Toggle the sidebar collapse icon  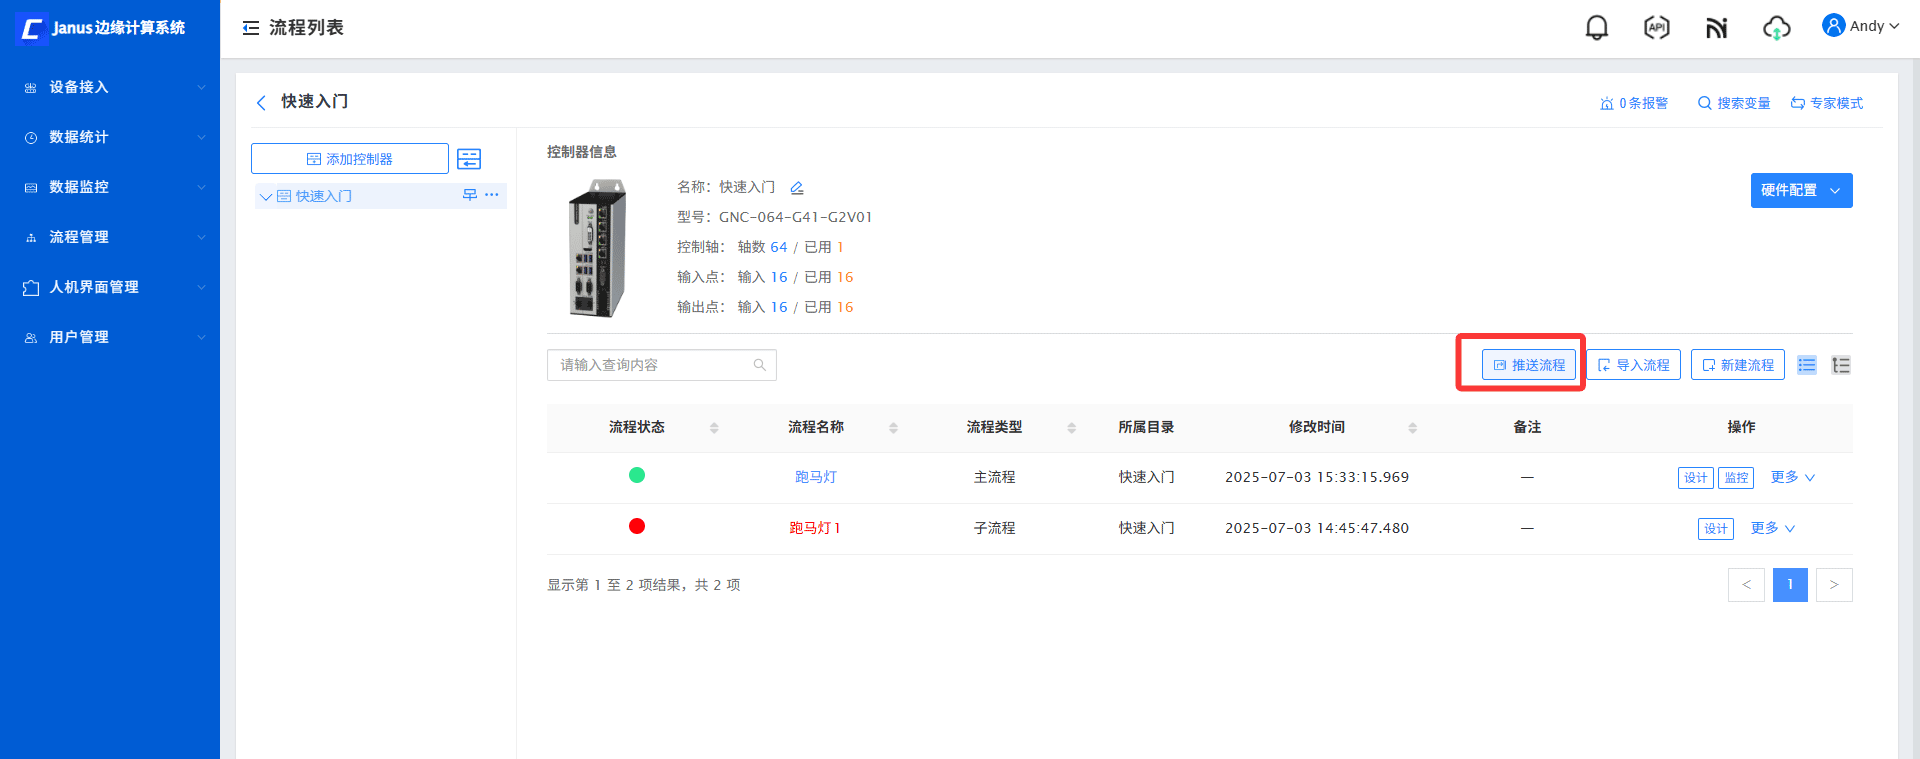(x=251, y=28)
